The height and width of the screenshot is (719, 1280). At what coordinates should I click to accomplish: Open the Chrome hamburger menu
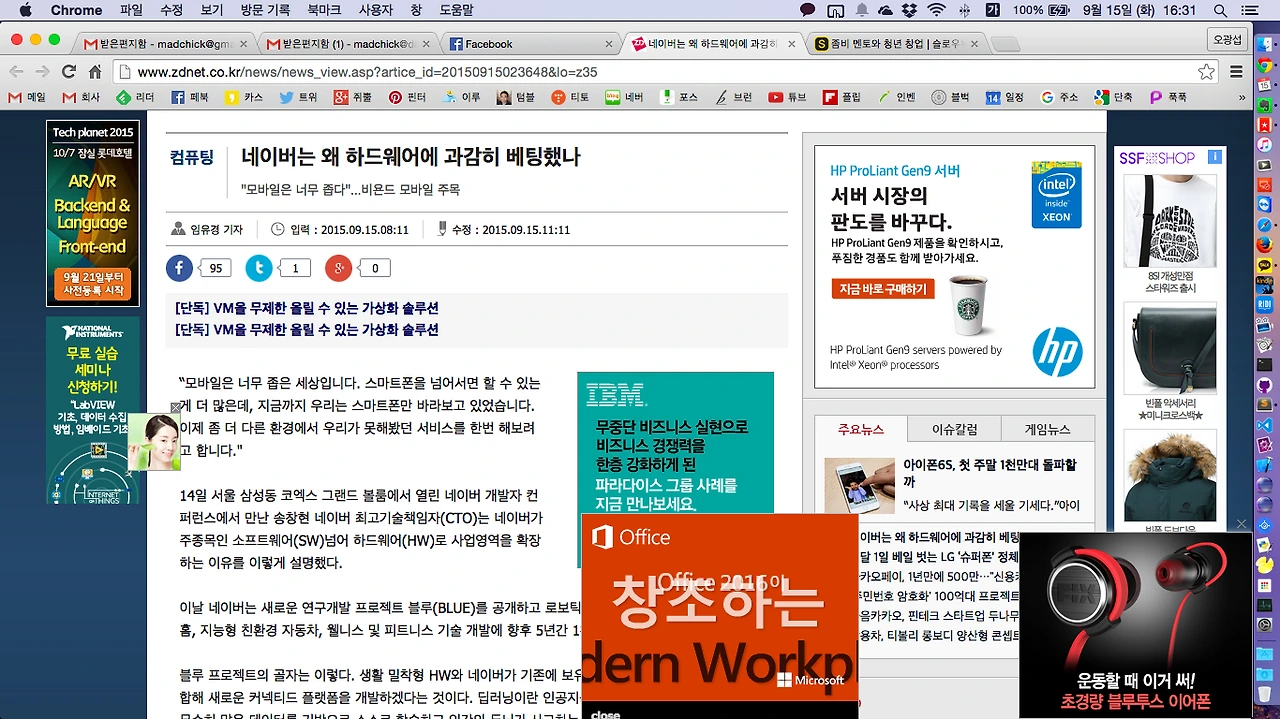[x=1236, y=72]
